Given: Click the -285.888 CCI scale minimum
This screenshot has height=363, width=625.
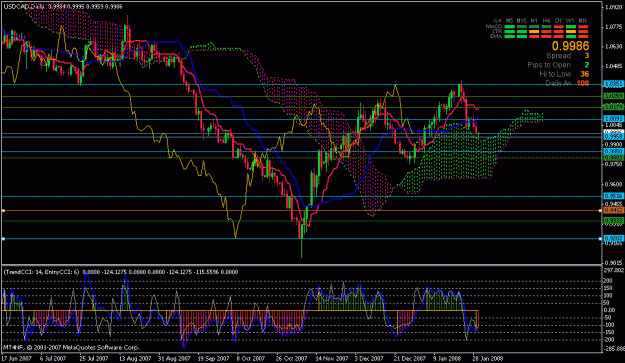Looking at the screenshot, I should click(614, 349).
